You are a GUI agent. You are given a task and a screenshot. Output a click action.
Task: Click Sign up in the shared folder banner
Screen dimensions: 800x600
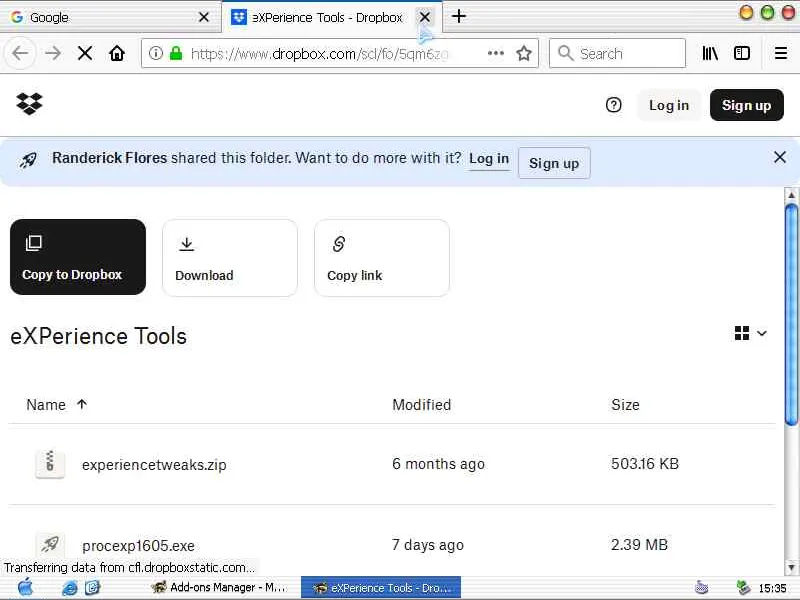coord(554,163)
